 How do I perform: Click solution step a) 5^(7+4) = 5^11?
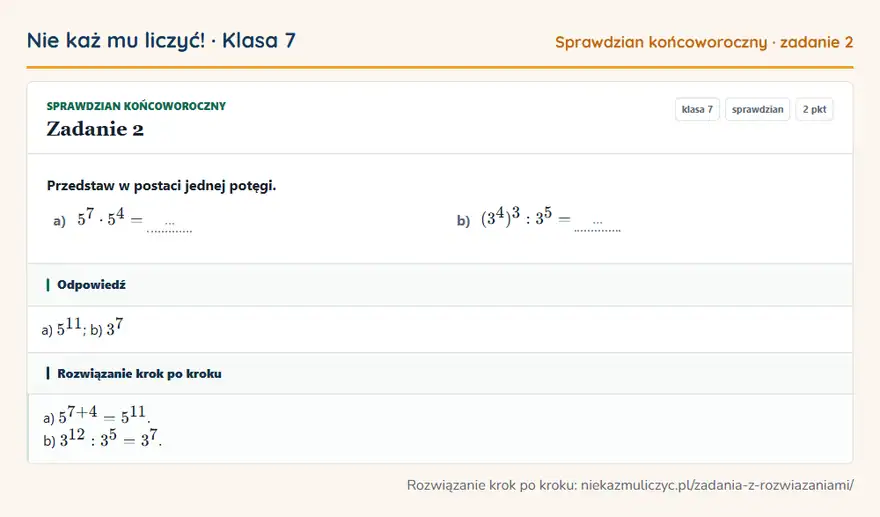(97, 415)
